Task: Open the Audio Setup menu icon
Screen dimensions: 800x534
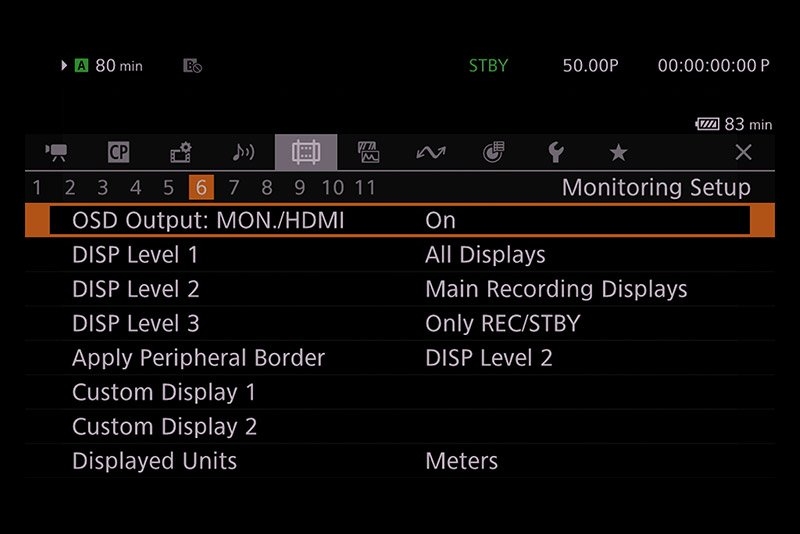Action: 243,152
